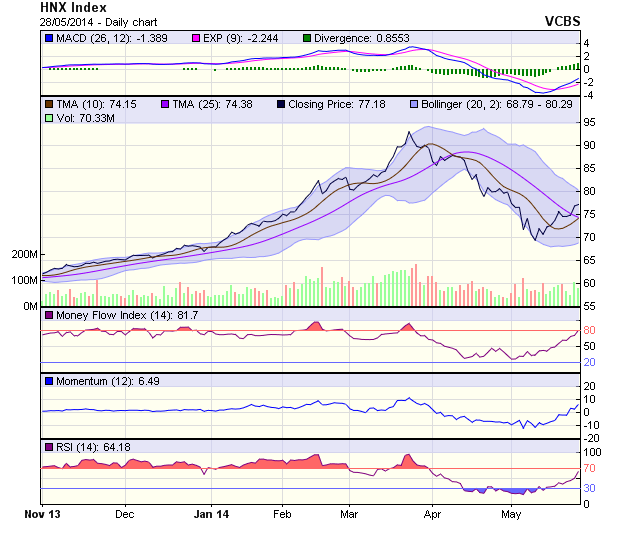Click the 95 price axis label
620x535 pixels.
[x=590, y=122]
